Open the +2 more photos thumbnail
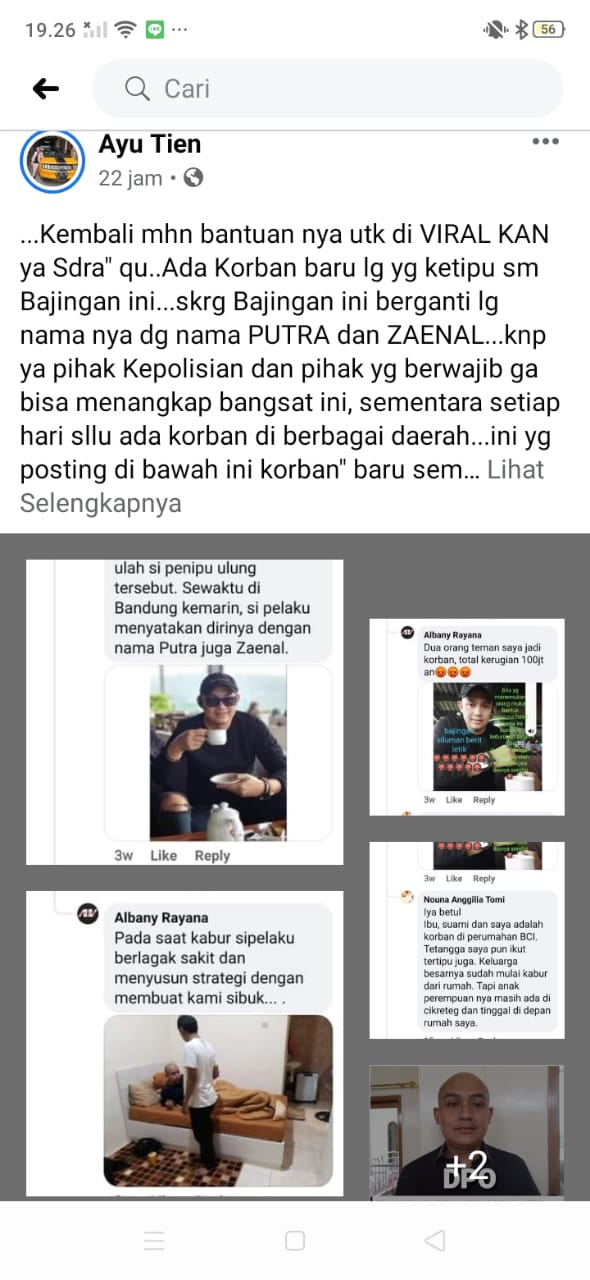This screenshot has height=1280, width=590. click(x=466, y=1130)
